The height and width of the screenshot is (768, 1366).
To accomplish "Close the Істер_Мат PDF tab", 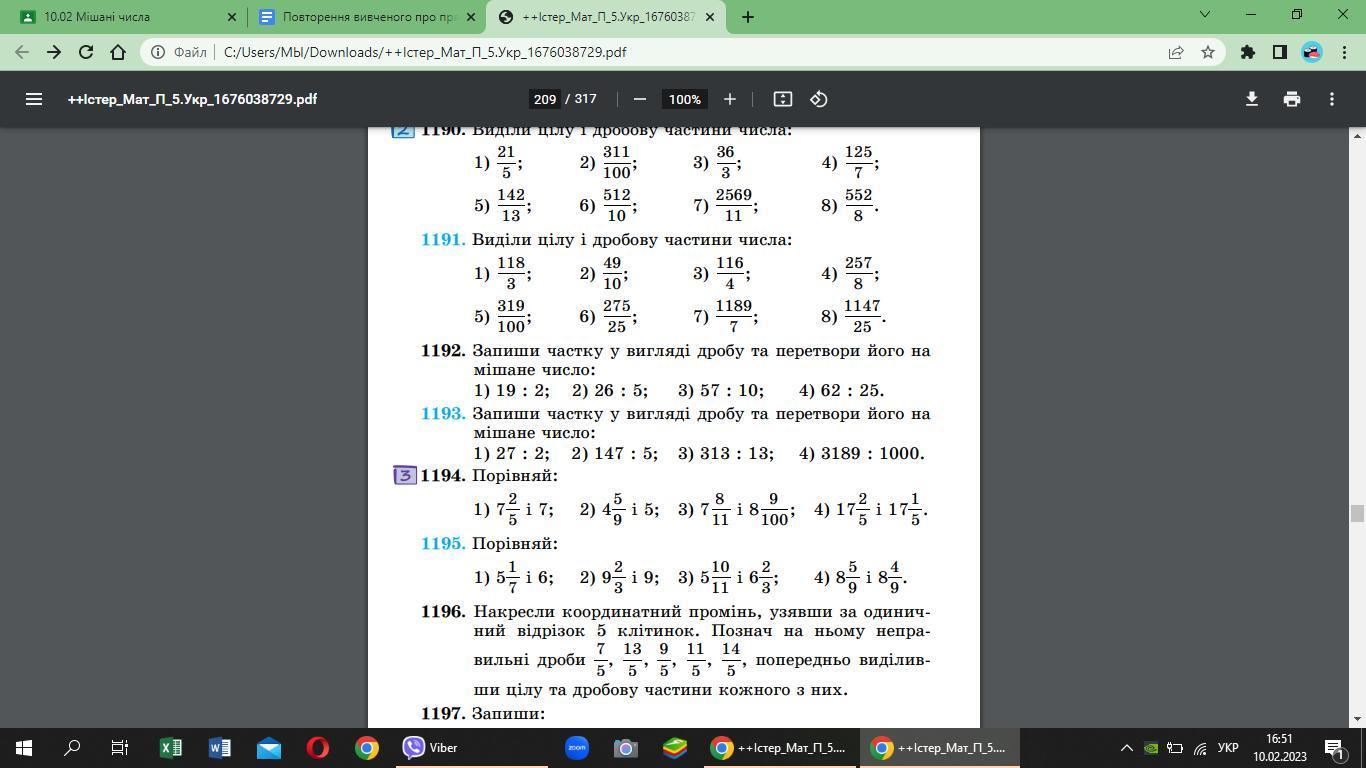I will pyautogui.click(x=710, y=17).
